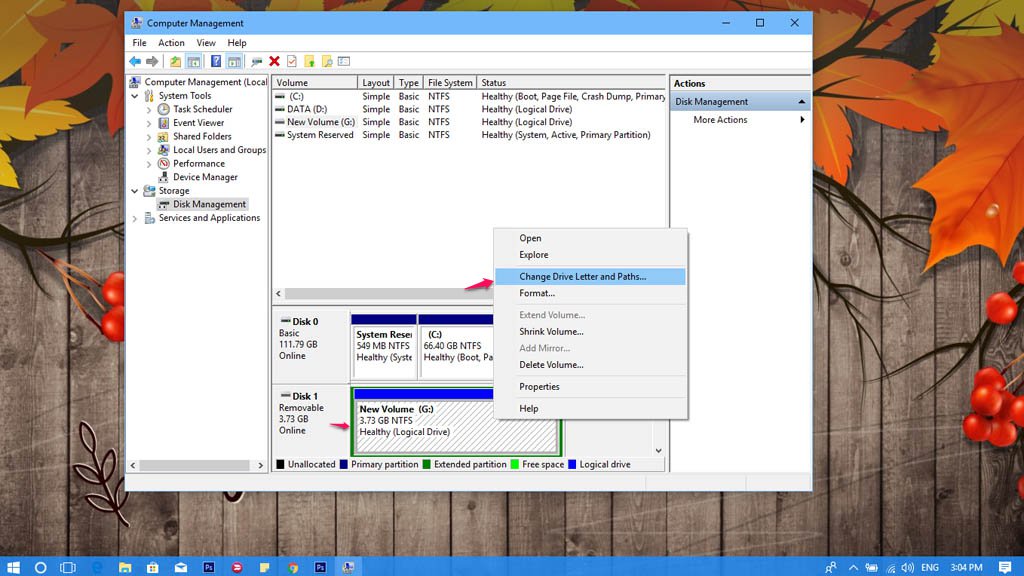
Task: Open the Microsoft Store taskbar icon
Action: pyautogui.click(x=153, y=567)
